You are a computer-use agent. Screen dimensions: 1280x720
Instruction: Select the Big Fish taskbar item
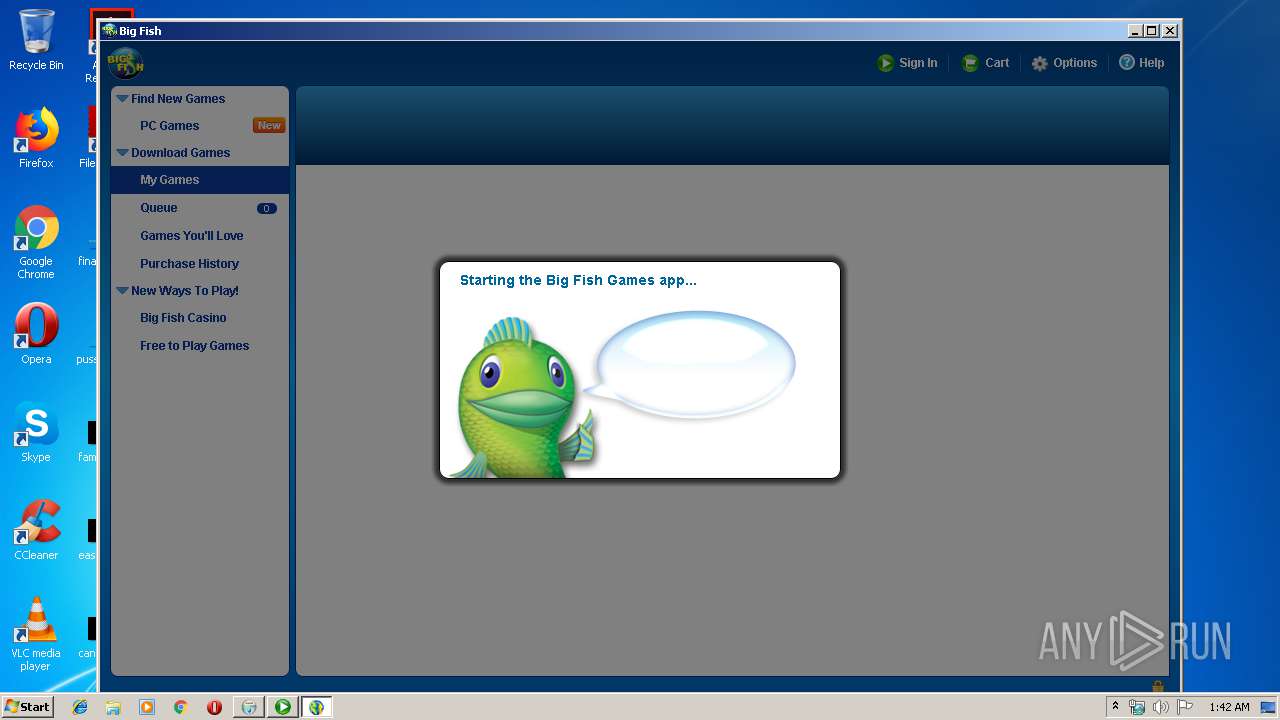[317, 707]
